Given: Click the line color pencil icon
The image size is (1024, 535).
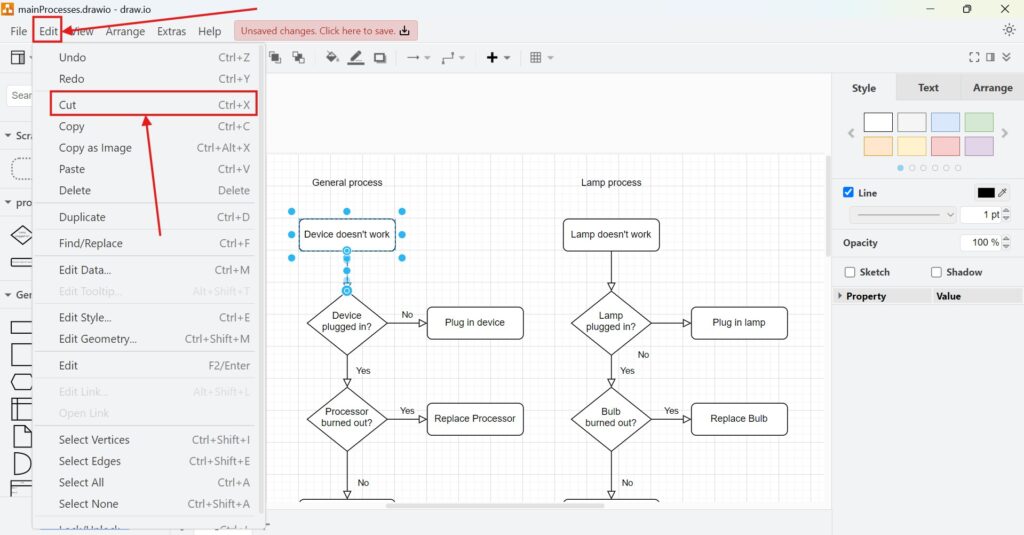Looking at the screenshot, I should pos(356,58).
